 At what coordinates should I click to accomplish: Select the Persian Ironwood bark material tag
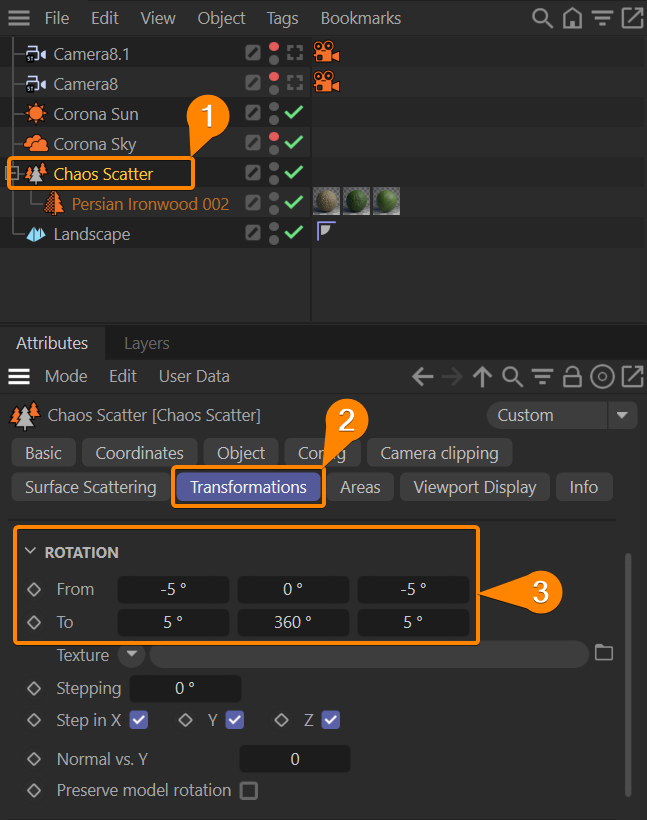coord(326,201)
